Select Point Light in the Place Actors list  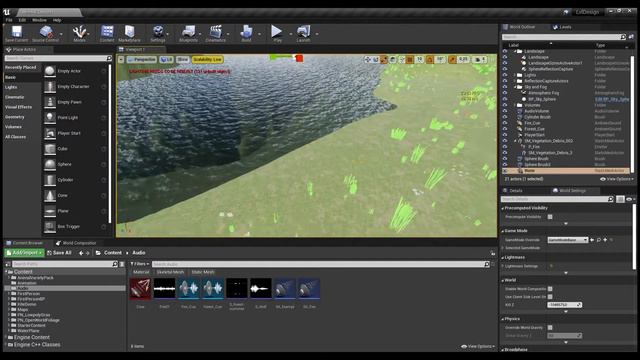point(76,118)
